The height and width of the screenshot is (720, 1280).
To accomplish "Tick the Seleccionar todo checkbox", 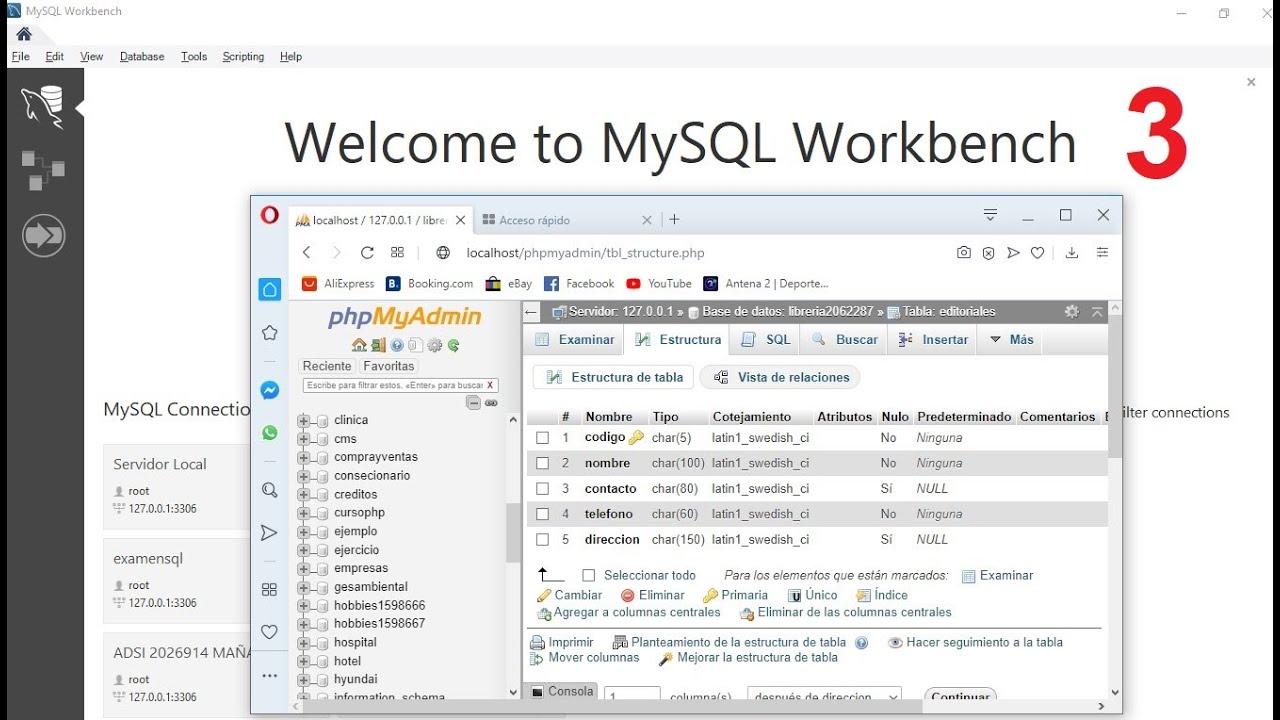I will coord(589,576).
